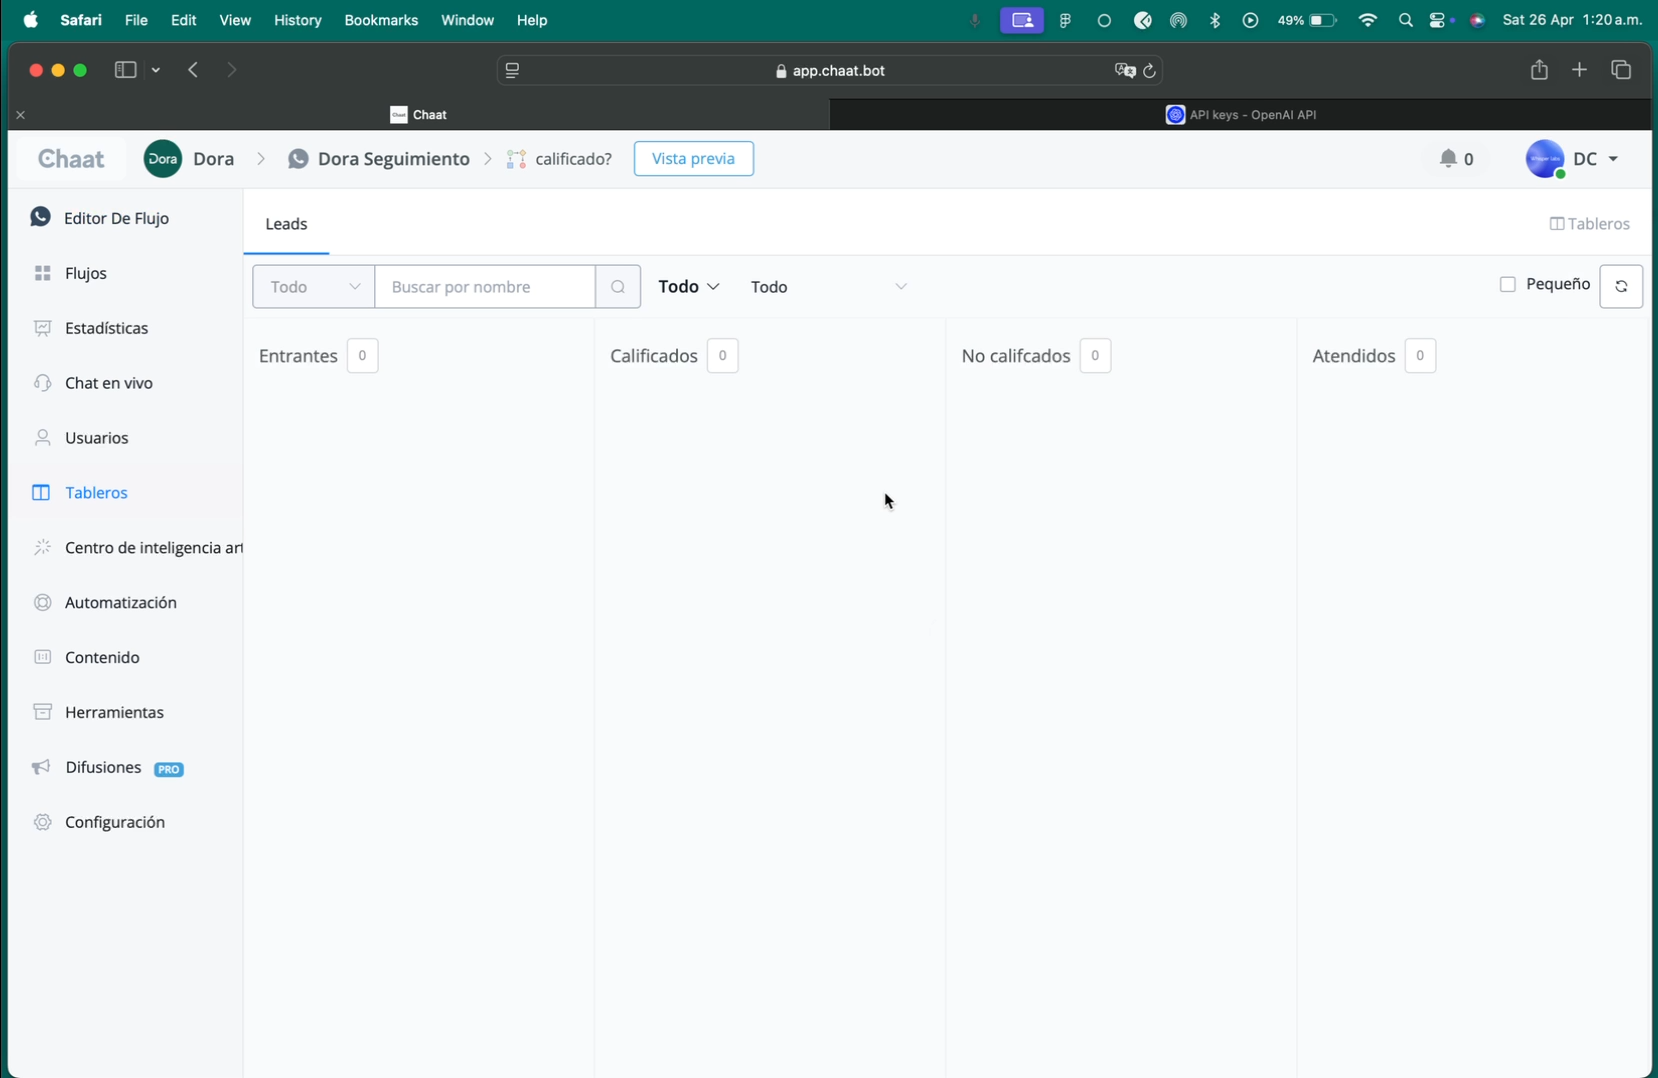Open the Bookmarks menu

380,20
